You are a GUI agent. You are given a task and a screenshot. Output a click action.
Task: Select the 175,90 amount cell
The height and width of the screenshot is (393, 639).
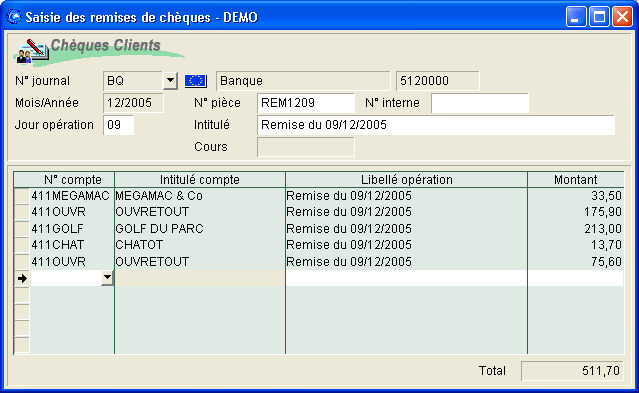tap(575, 212)
